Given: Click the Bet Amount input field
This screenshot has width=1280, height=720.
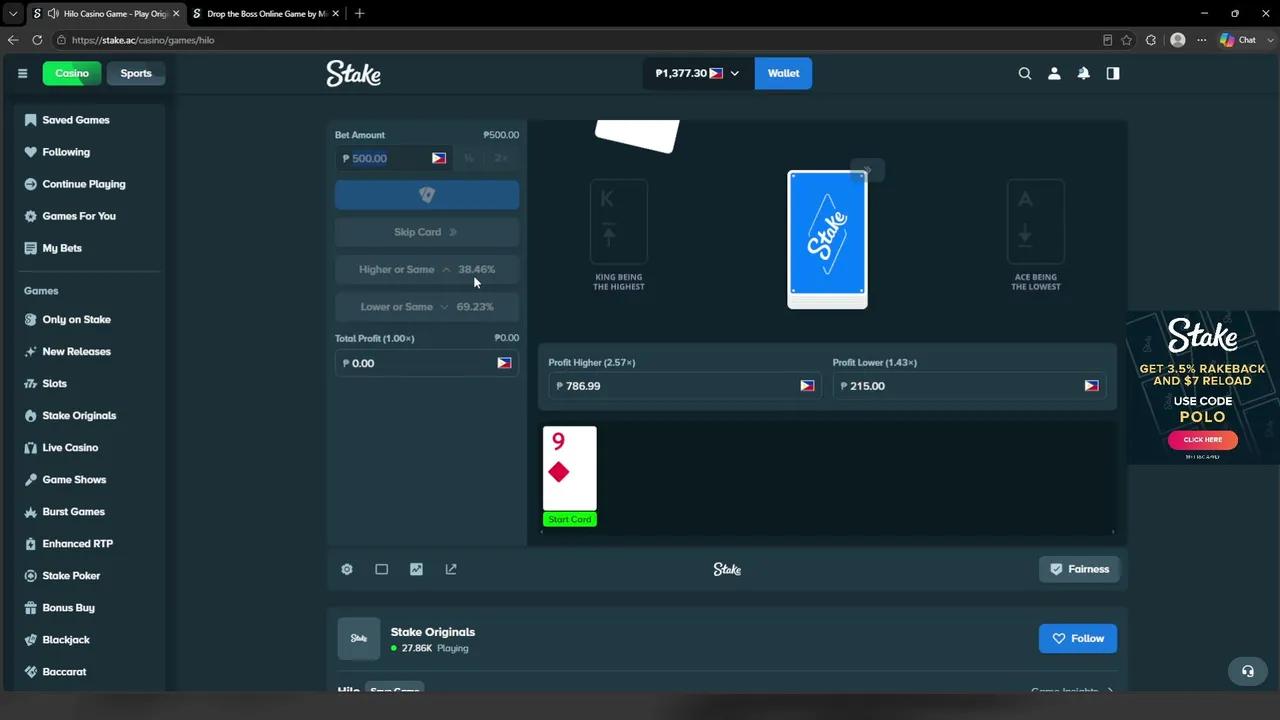Looking at the screenshot, I should 394,158.
